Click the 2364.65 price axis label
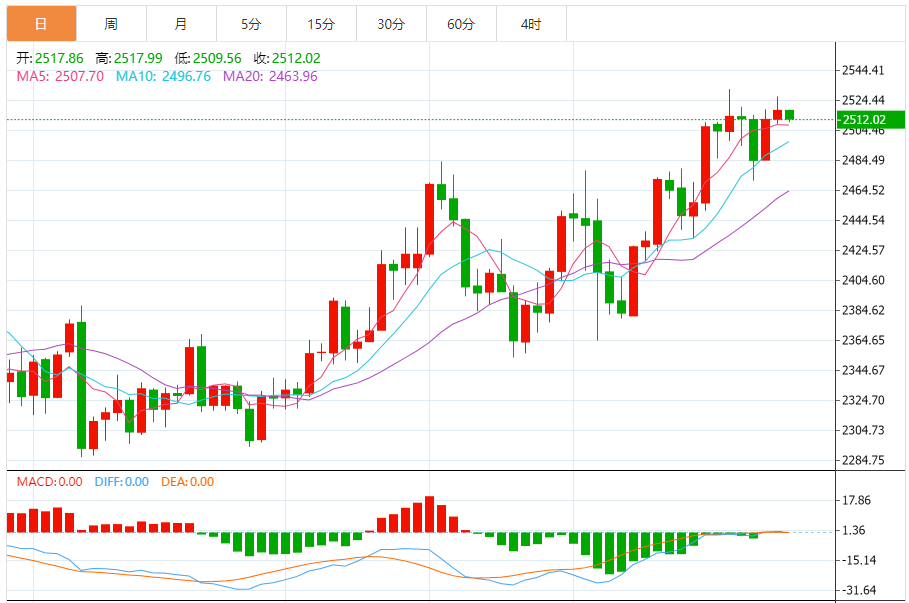The width and height of the screenshot is (909, 603). pyautogui.click(x=863, y=340)
